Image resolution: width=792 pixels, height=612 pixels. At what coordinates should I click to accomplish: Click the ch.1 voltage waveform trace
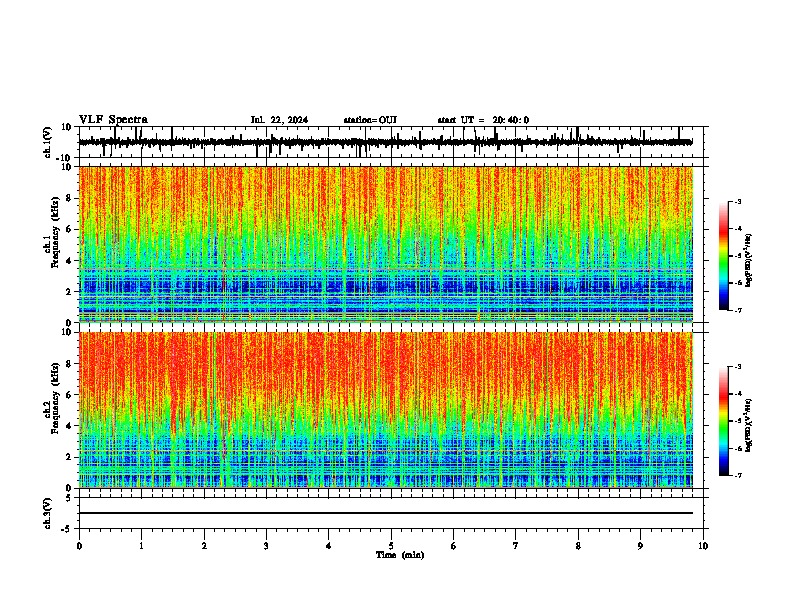pos(385,142)
